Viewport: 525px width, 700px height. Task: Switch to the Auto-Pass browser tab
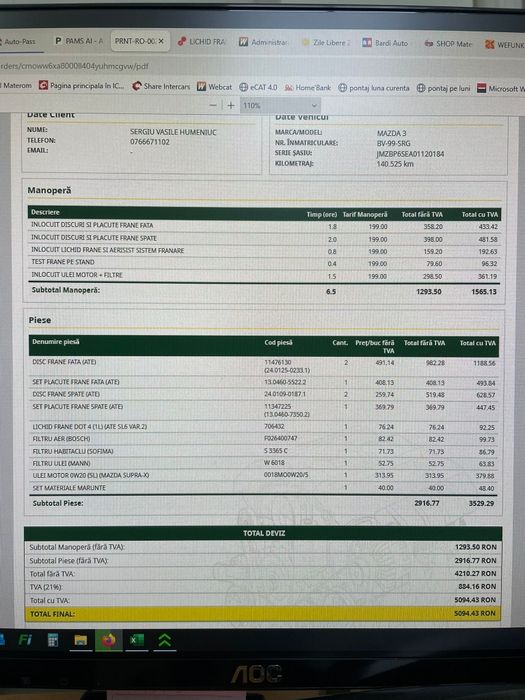(20, 42)
